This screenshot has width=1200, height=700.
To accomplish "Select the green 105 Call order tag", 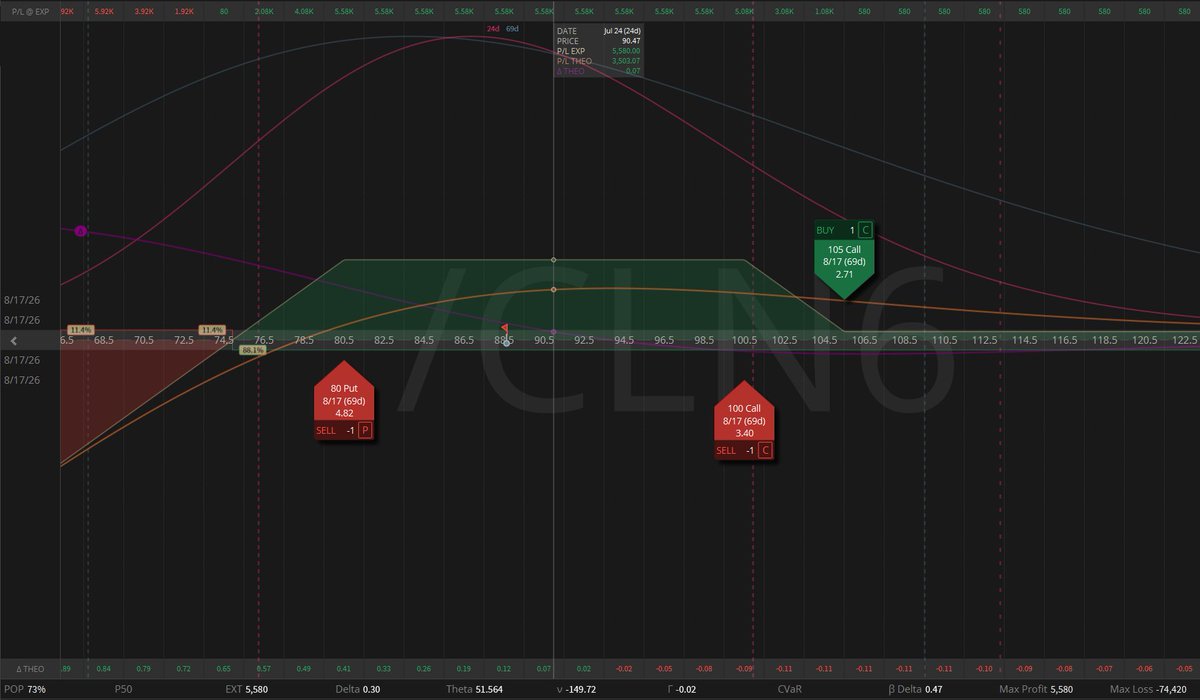I will [845, 259].
